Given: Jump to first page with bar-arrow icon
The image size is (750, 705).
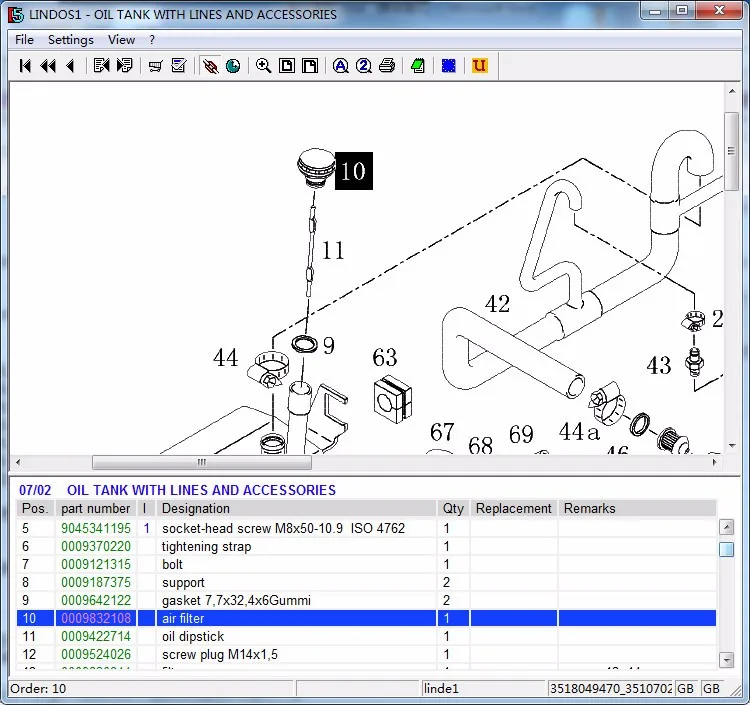Looking at the screenshot, I should pos(25,66).
